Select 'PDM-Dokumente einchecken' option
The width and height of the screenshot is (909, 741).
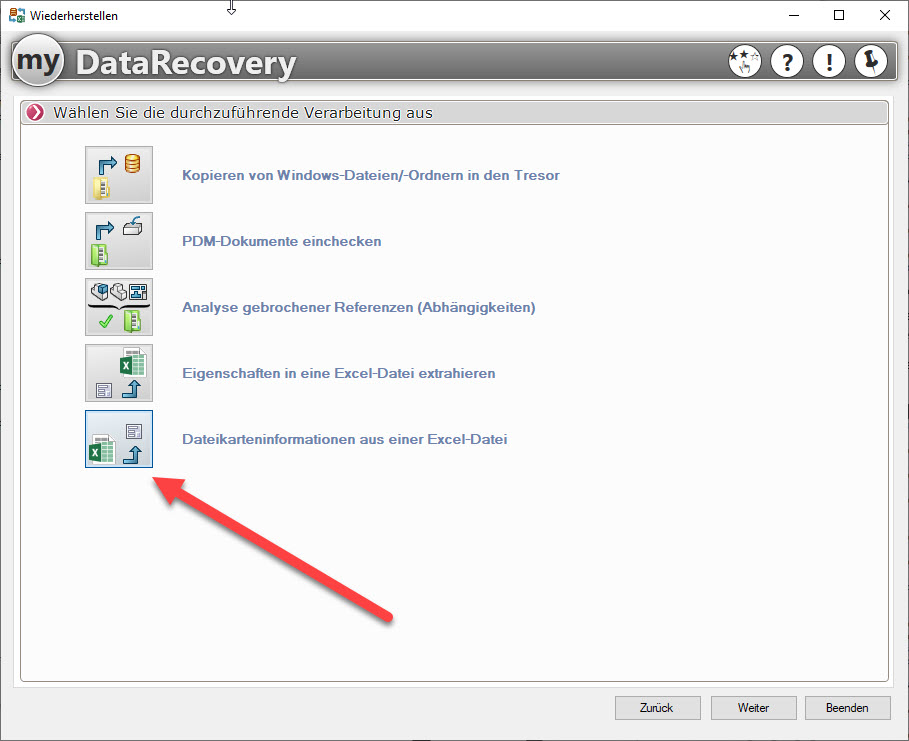[282, 241]
